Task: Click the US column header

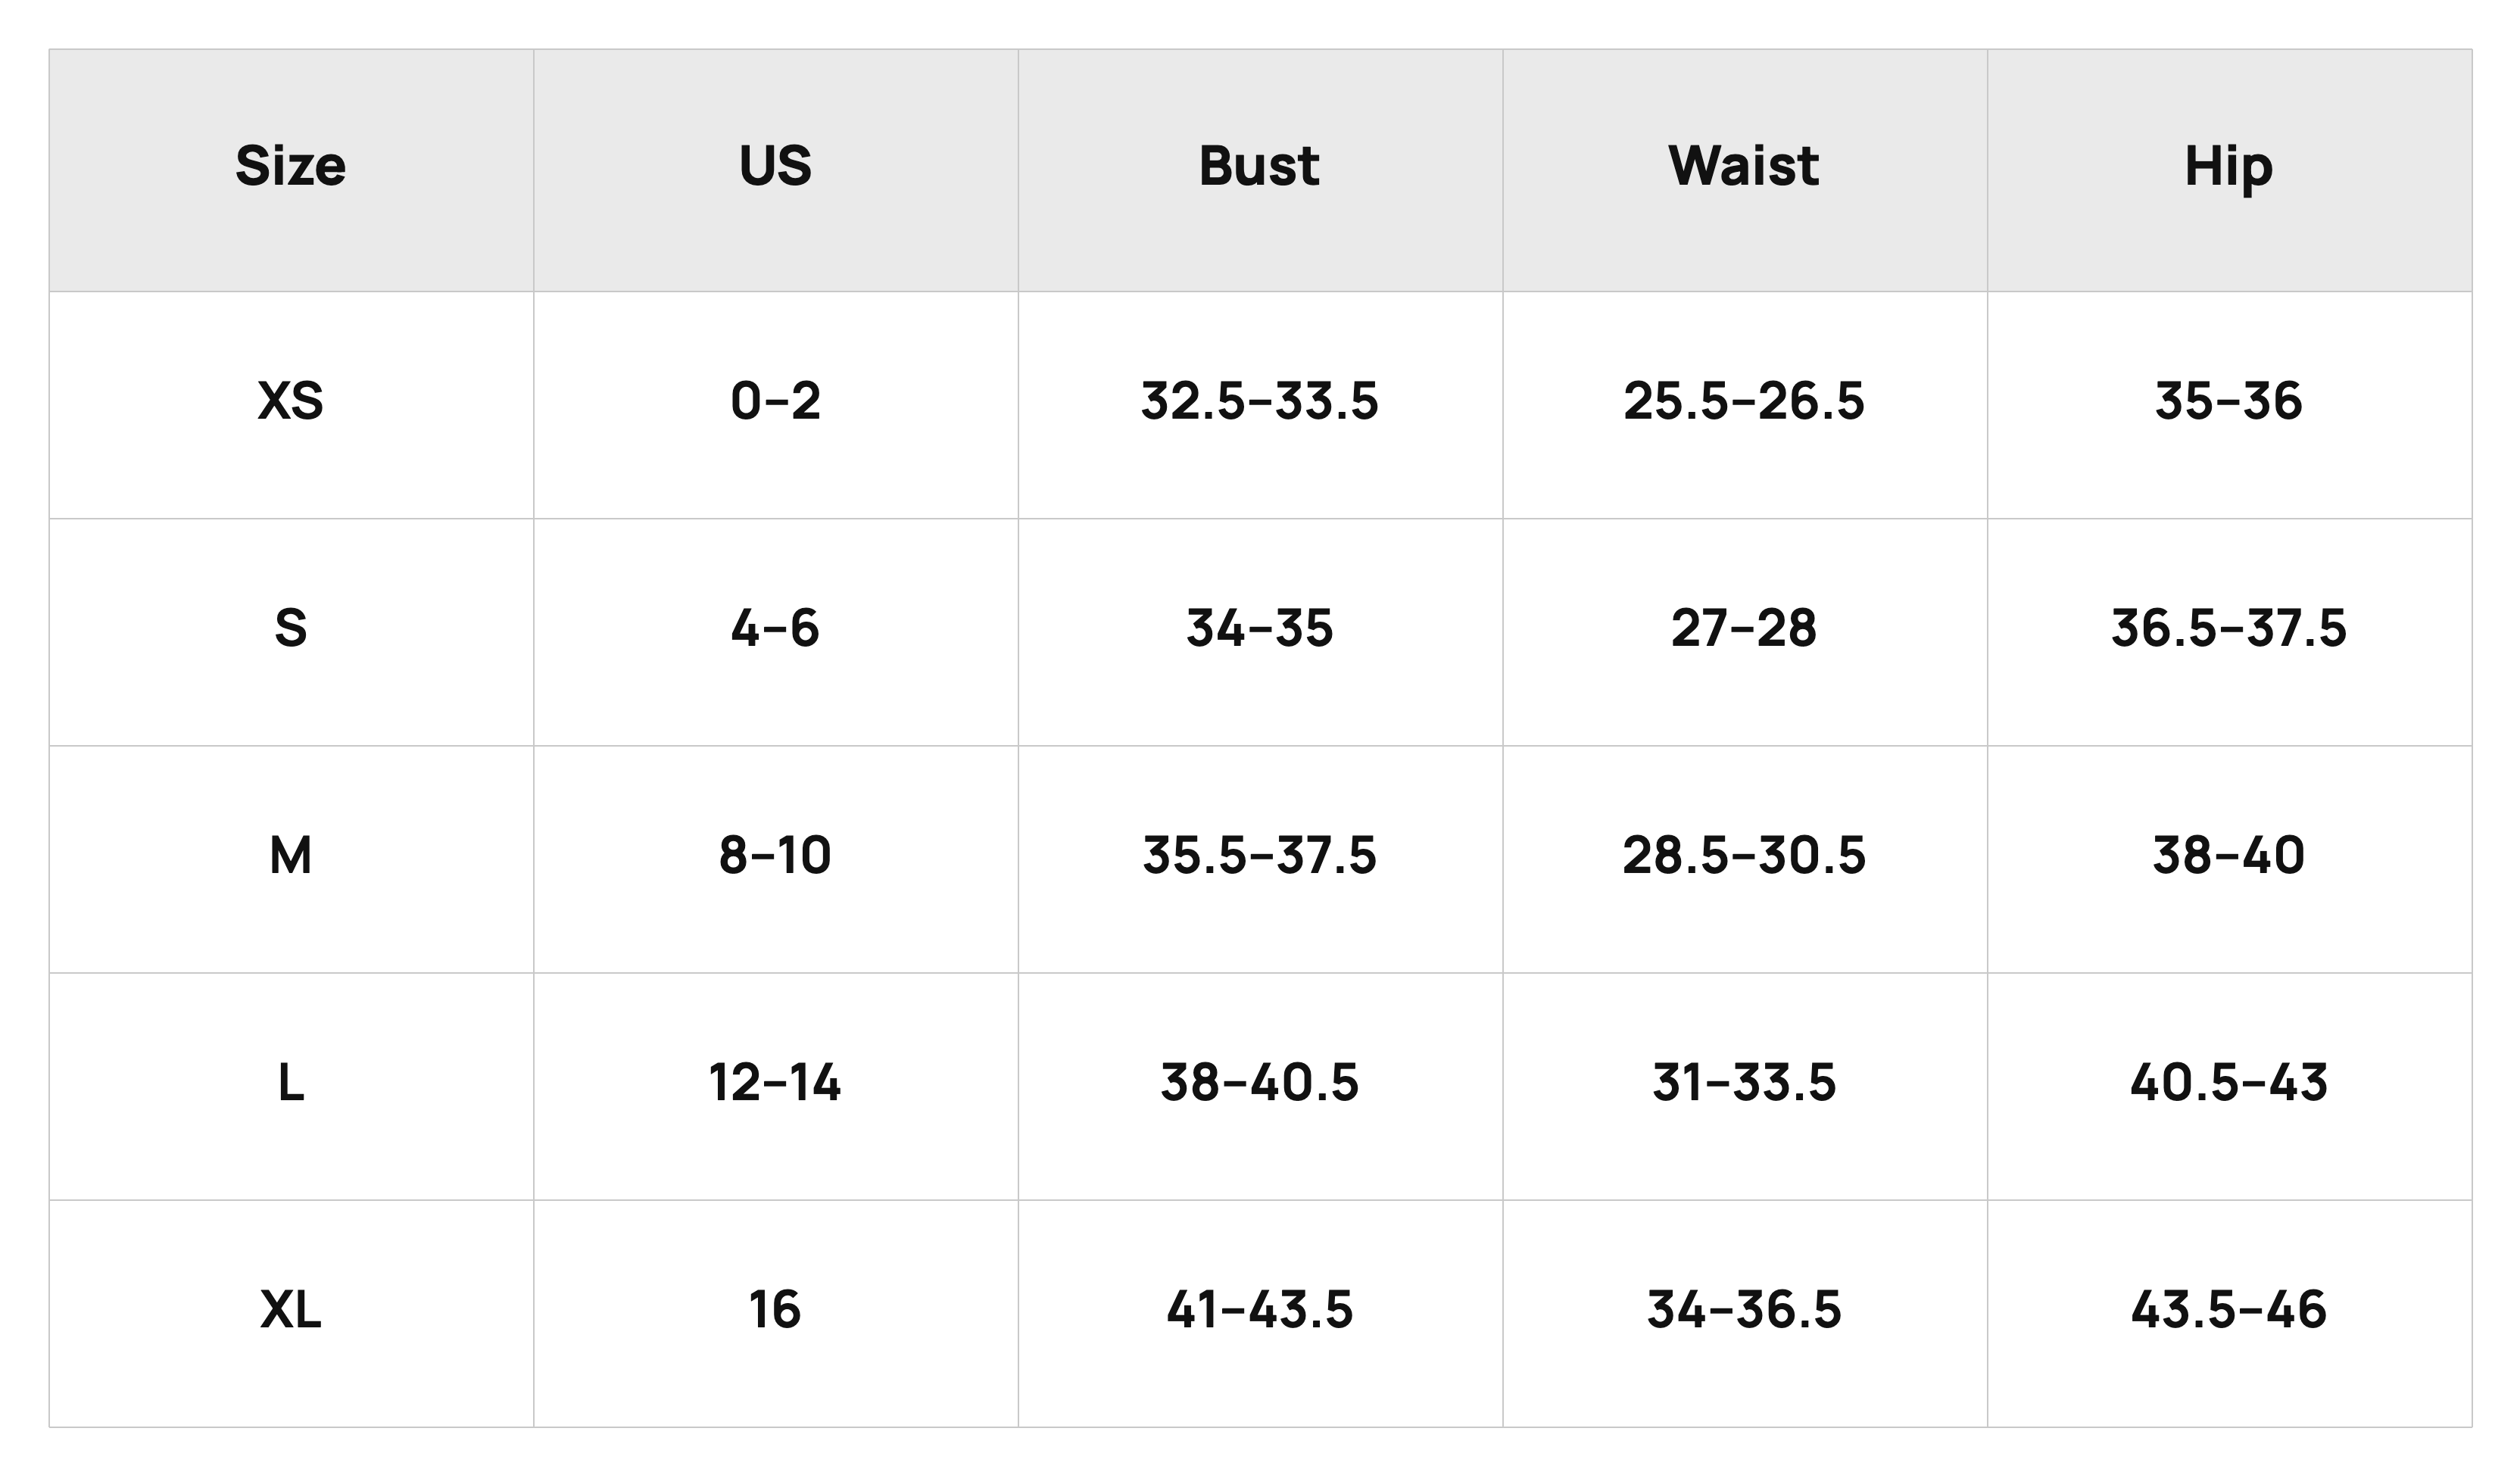Action: (775, 166)
